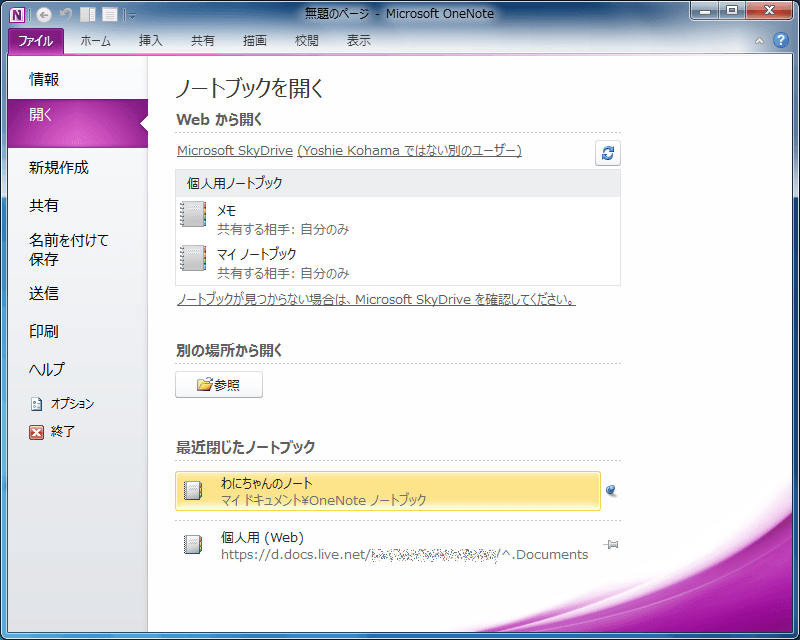Open オプション settings
This screenshot has width=800, height=640.
(72, 404)
